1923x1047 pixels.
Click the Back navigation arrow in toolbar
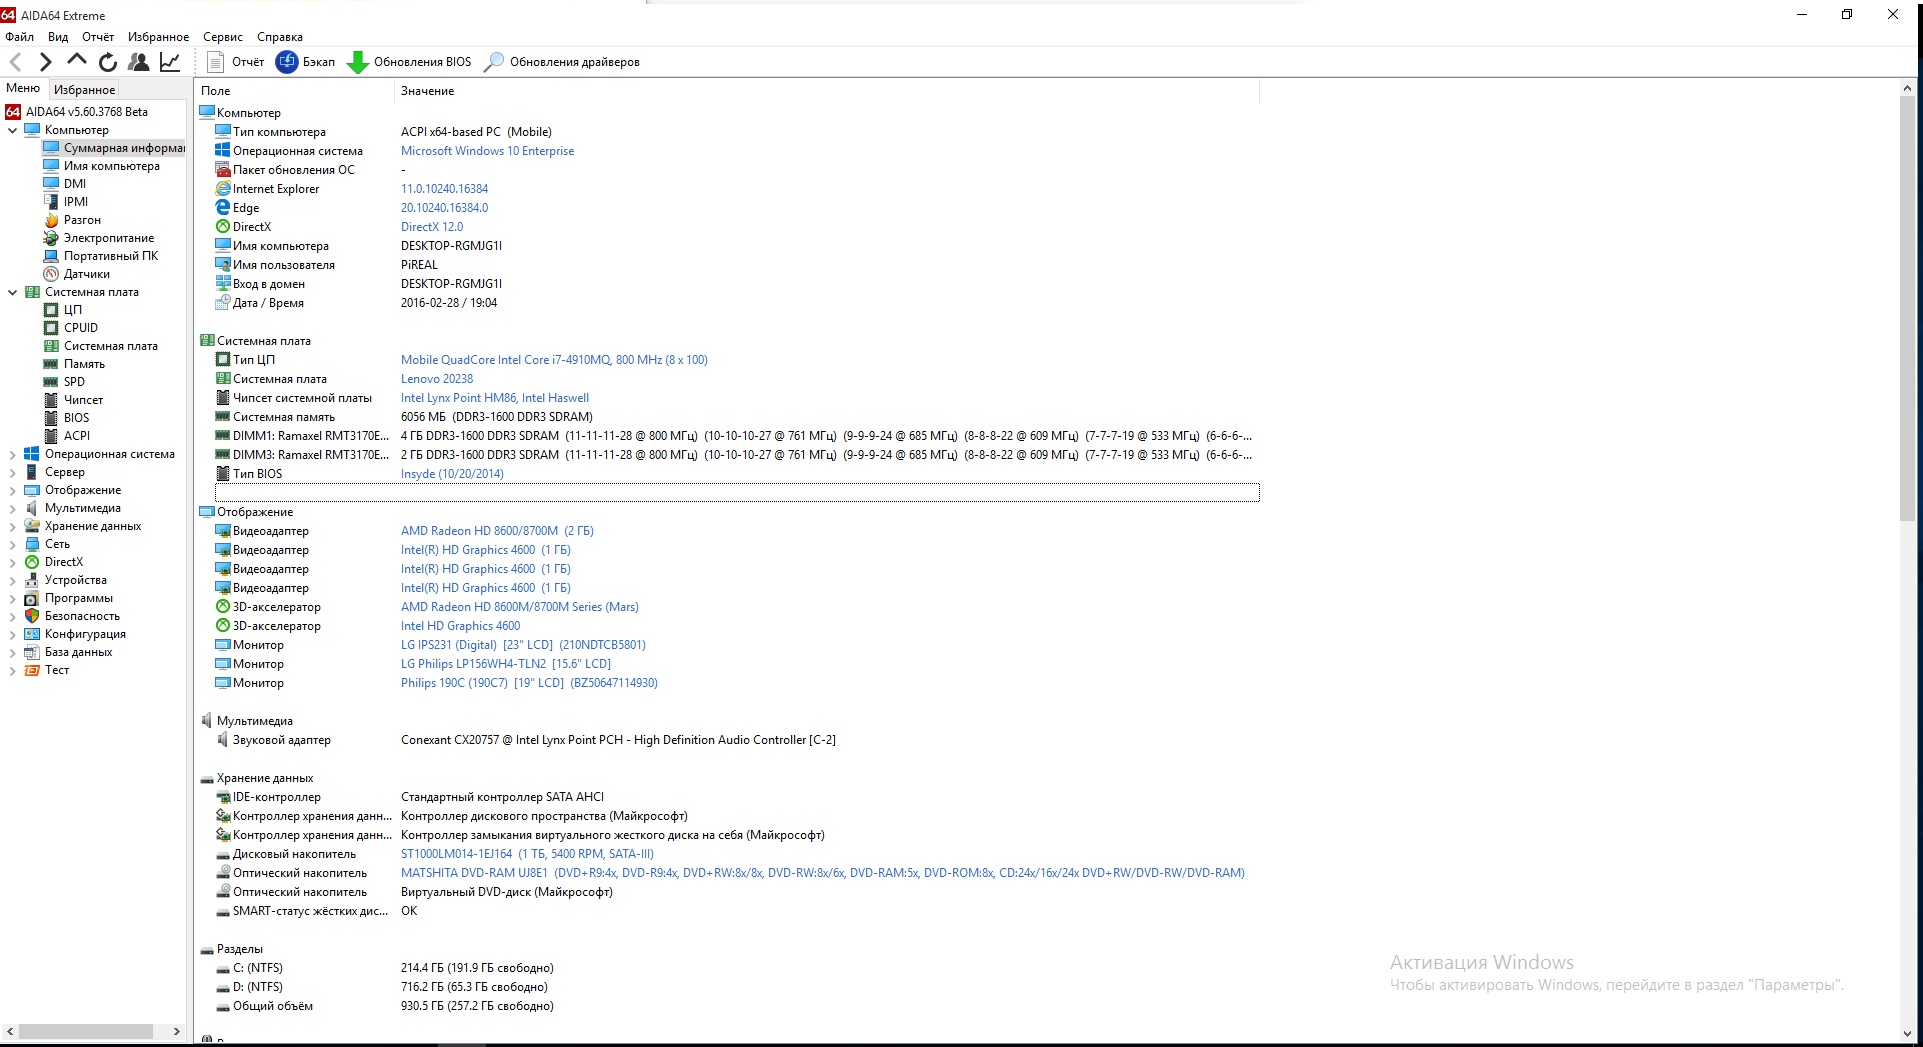pos(16,62)
